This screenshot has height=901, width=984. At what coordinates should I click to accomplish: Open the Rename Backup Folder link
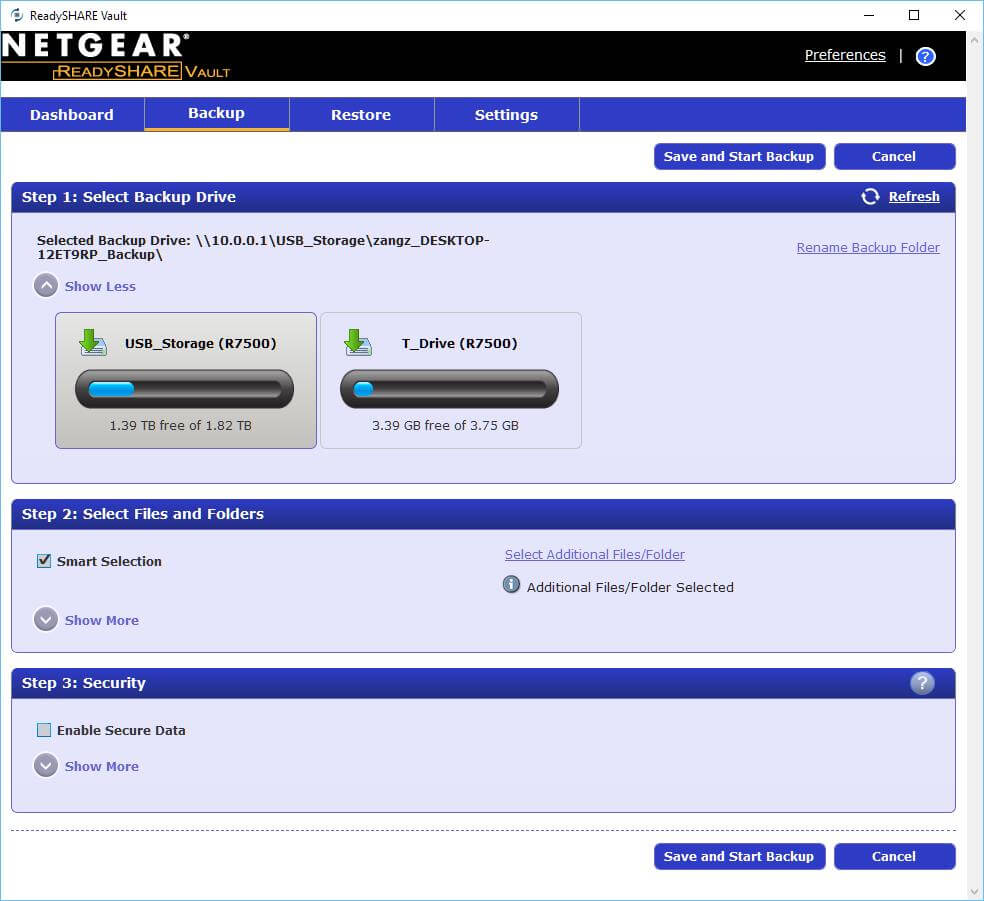[x=867, y=248]
